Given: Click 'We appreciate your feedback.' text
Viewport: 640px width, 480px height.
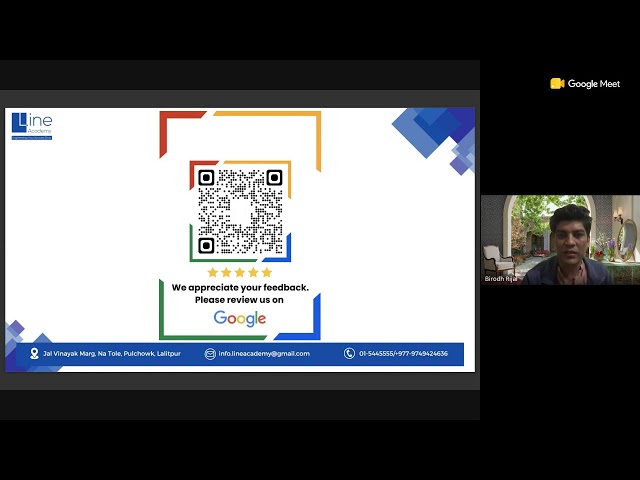Looking at the screenshot, I should [240, 288].
